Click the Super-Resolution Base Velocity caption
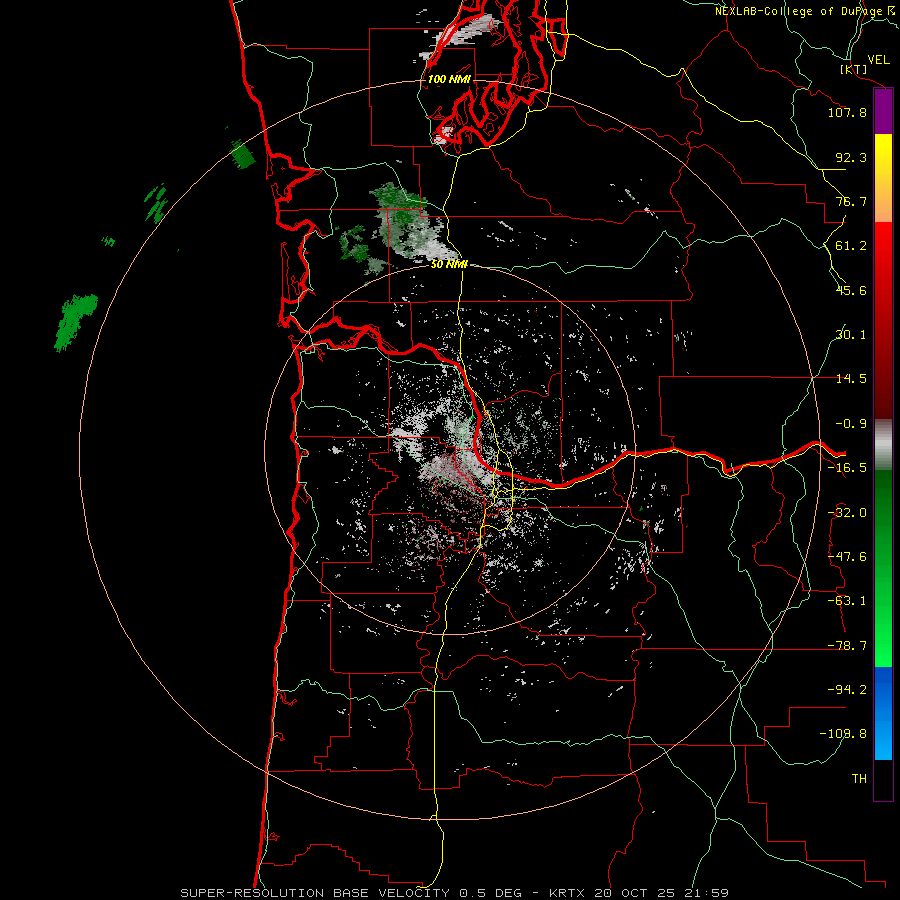The height and width of the screenshot is (900, 900). [x=455, y=893]
